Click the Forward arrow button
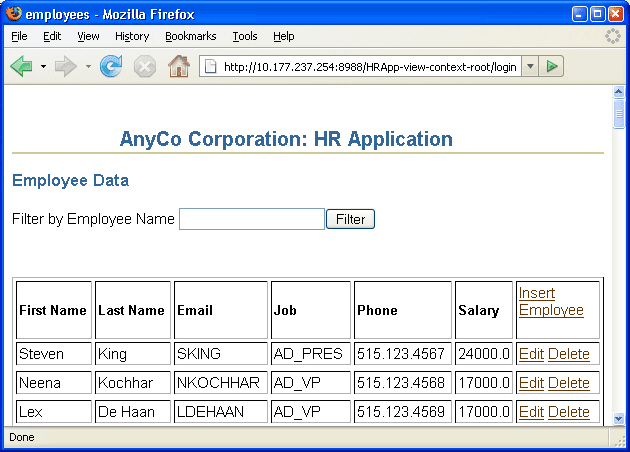630x452 pixels. pos(66,67)
